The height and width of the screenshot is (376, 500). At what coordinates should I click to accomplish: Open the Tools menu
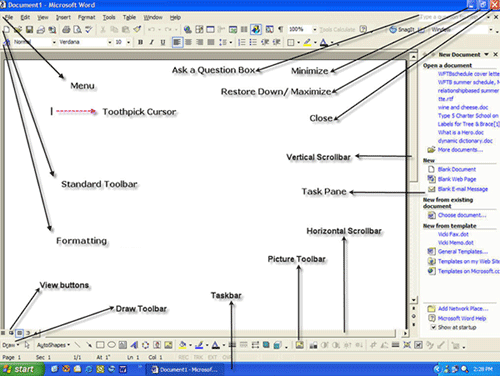tap(109, 17)
